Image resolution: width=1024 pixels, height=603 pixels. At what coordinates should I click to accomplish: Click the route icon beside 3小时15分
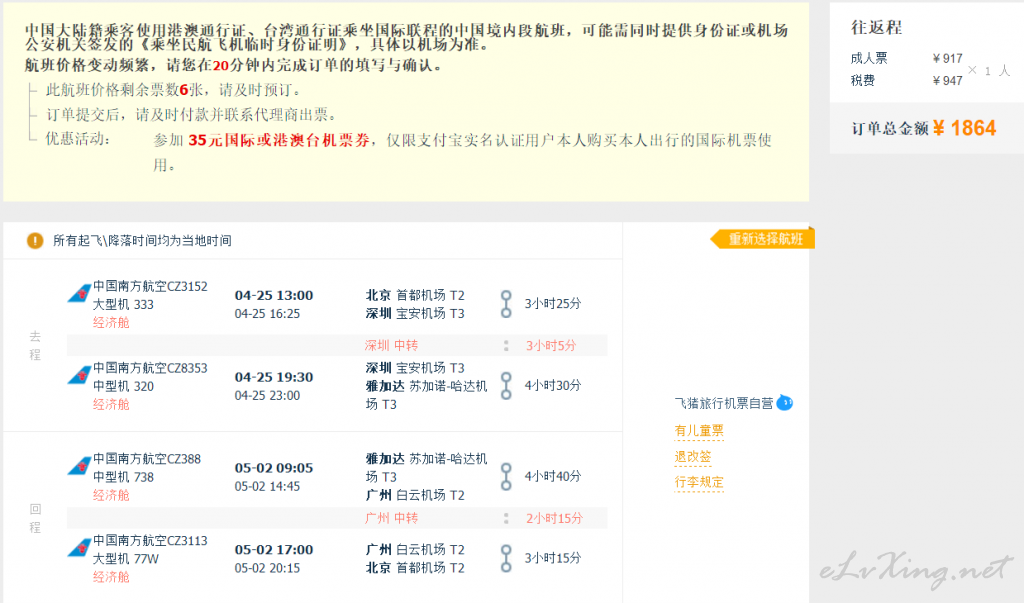(x=506, y=558)
